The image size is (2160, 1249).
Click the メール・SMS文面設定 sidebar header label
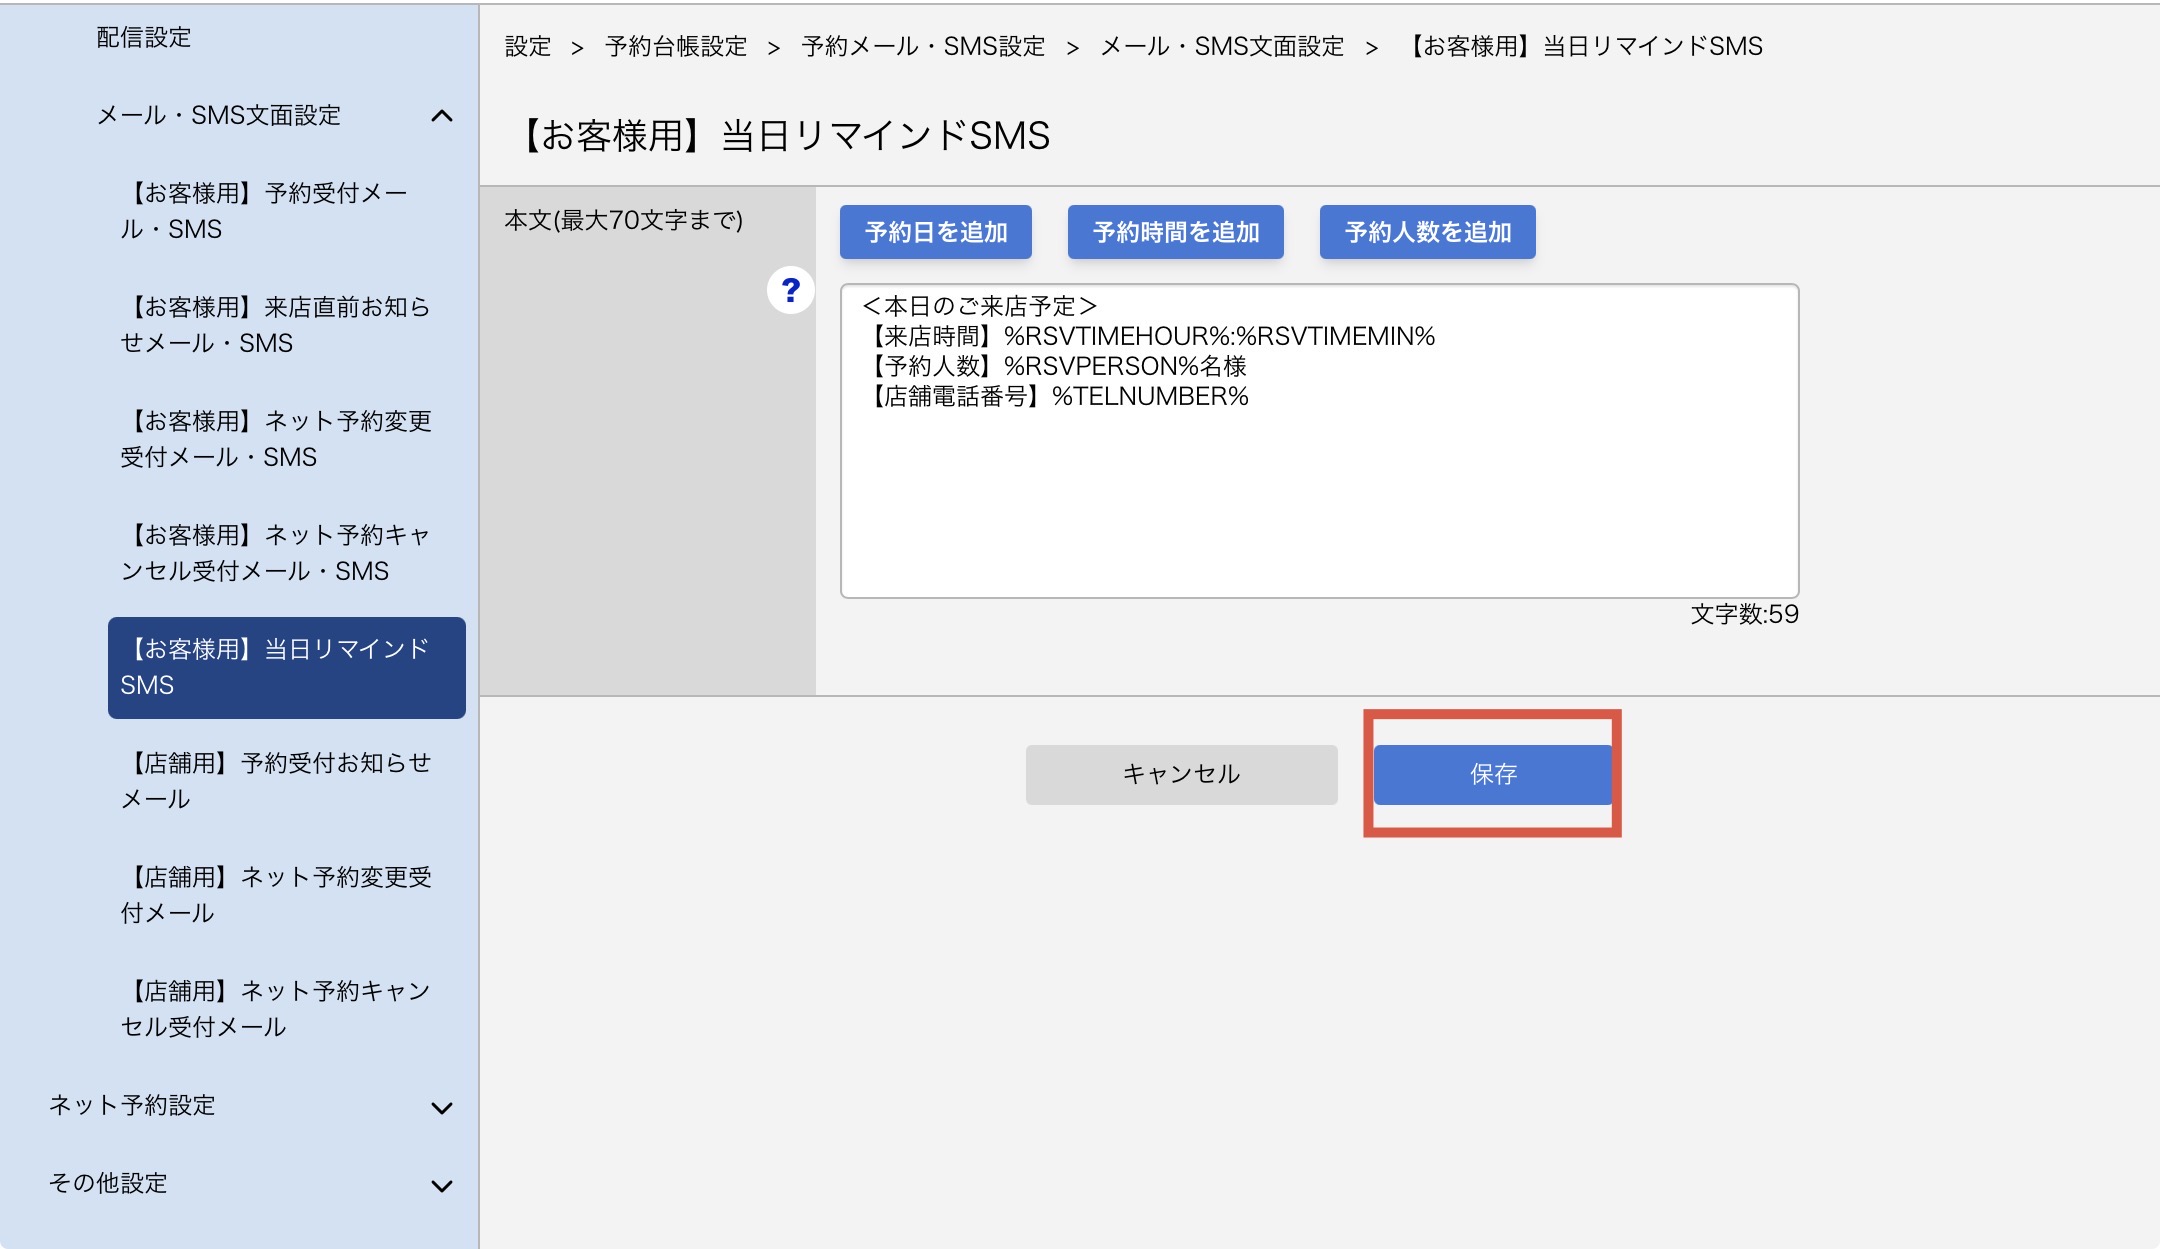(x=218, y=115)
